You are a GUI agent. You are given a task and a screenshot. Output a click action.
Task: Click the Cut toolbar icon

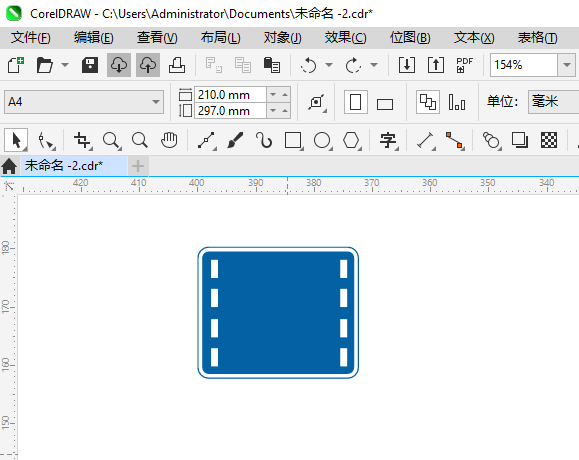tap(213, 65)
